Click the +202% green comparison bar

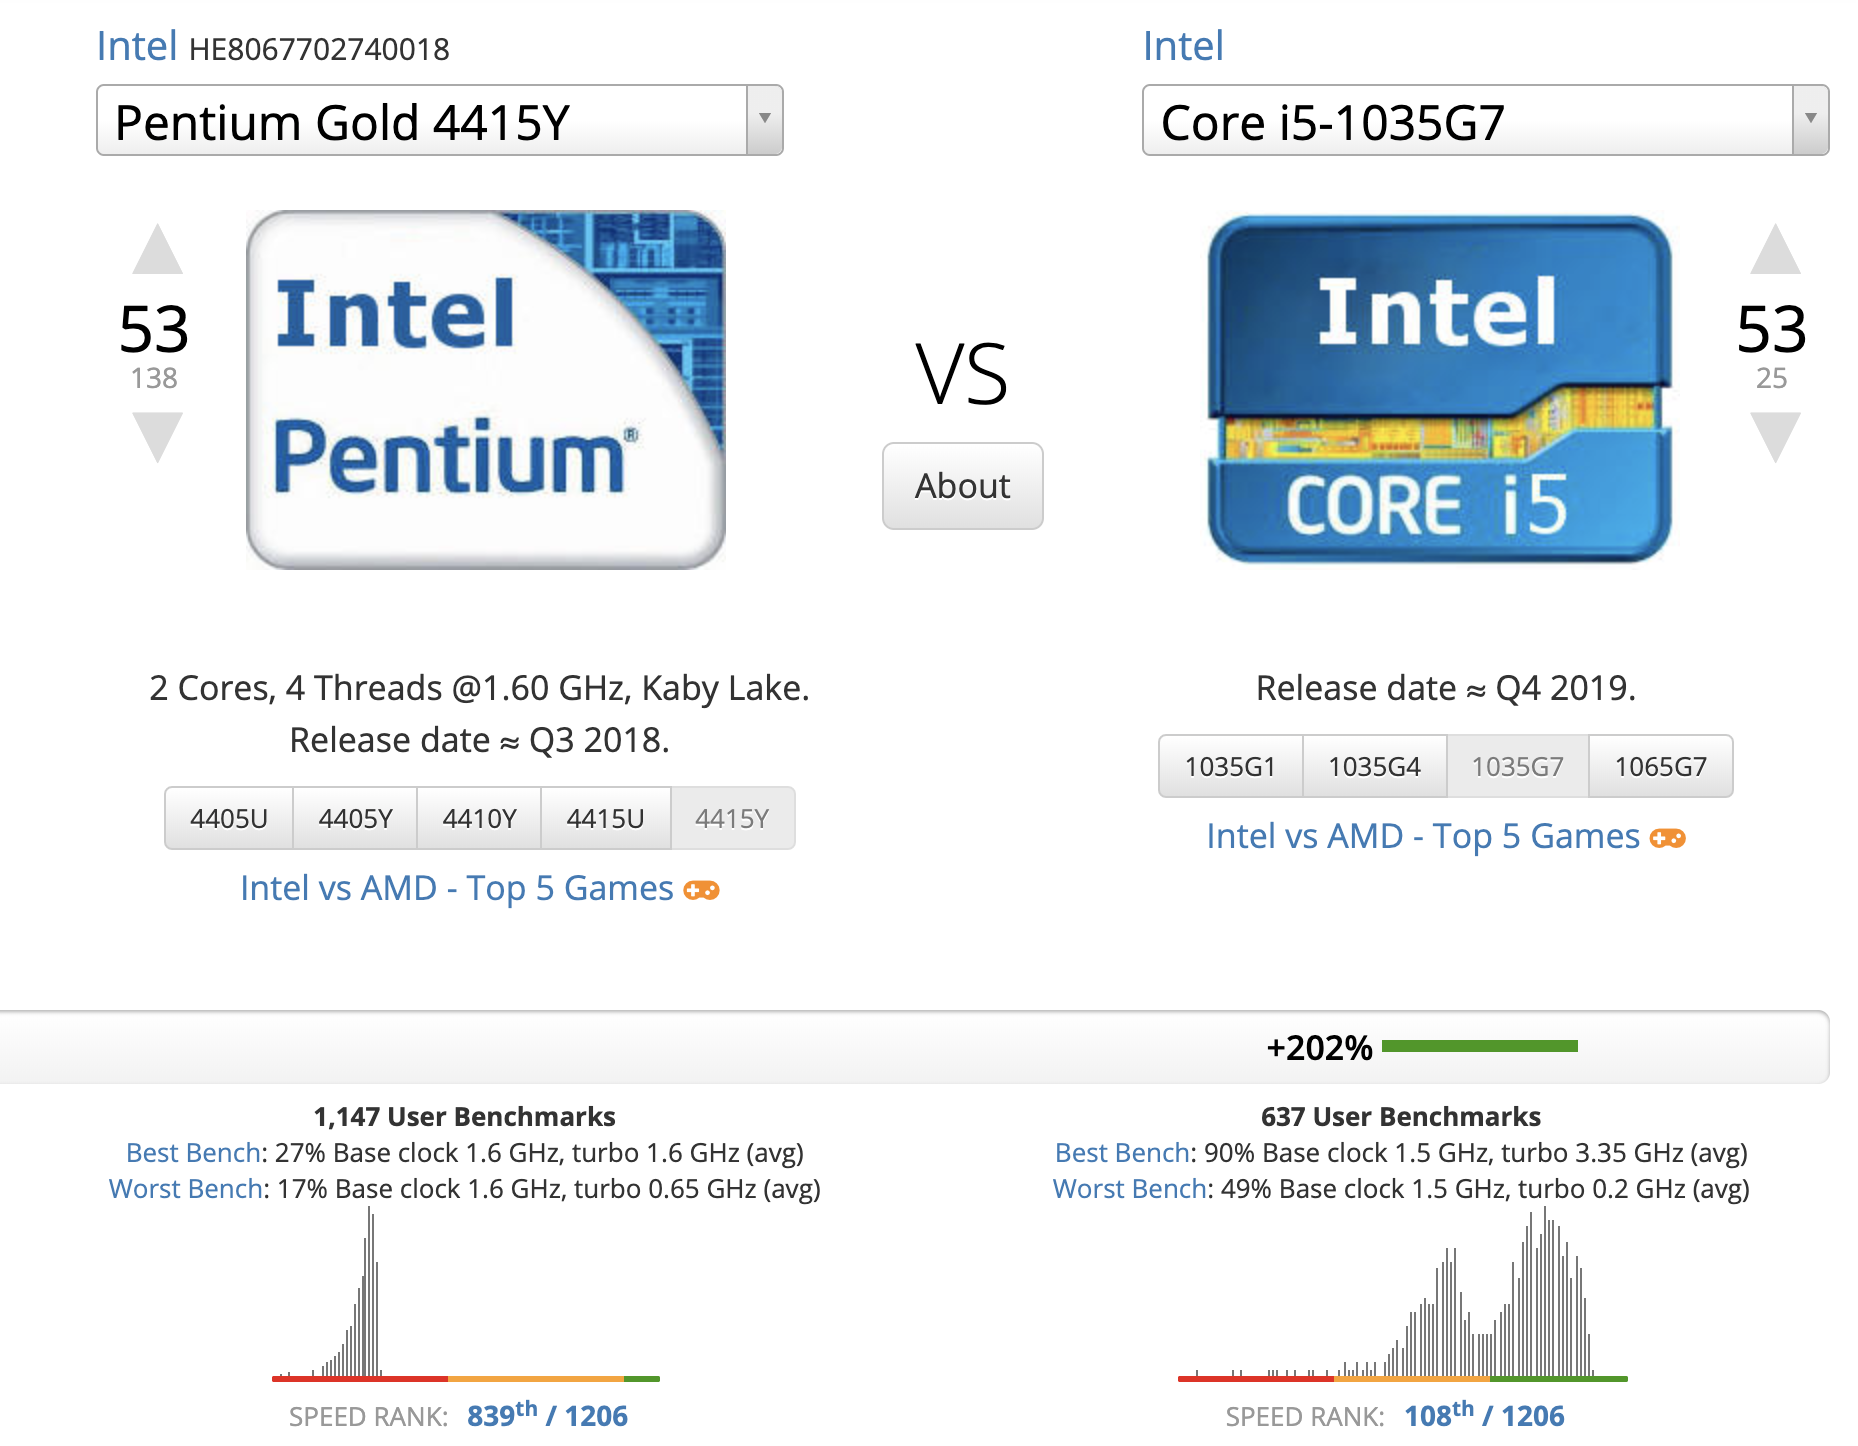pos(1479,1046)
